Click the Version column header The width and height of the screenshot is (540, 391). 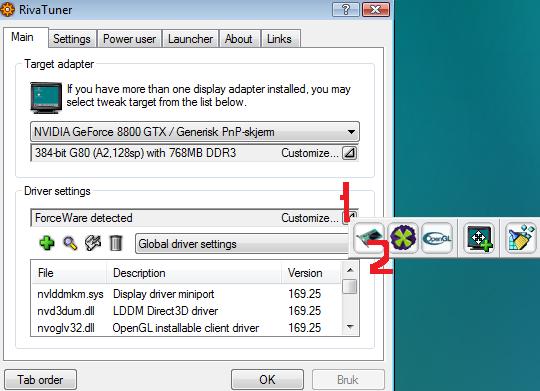coord(312,273)
